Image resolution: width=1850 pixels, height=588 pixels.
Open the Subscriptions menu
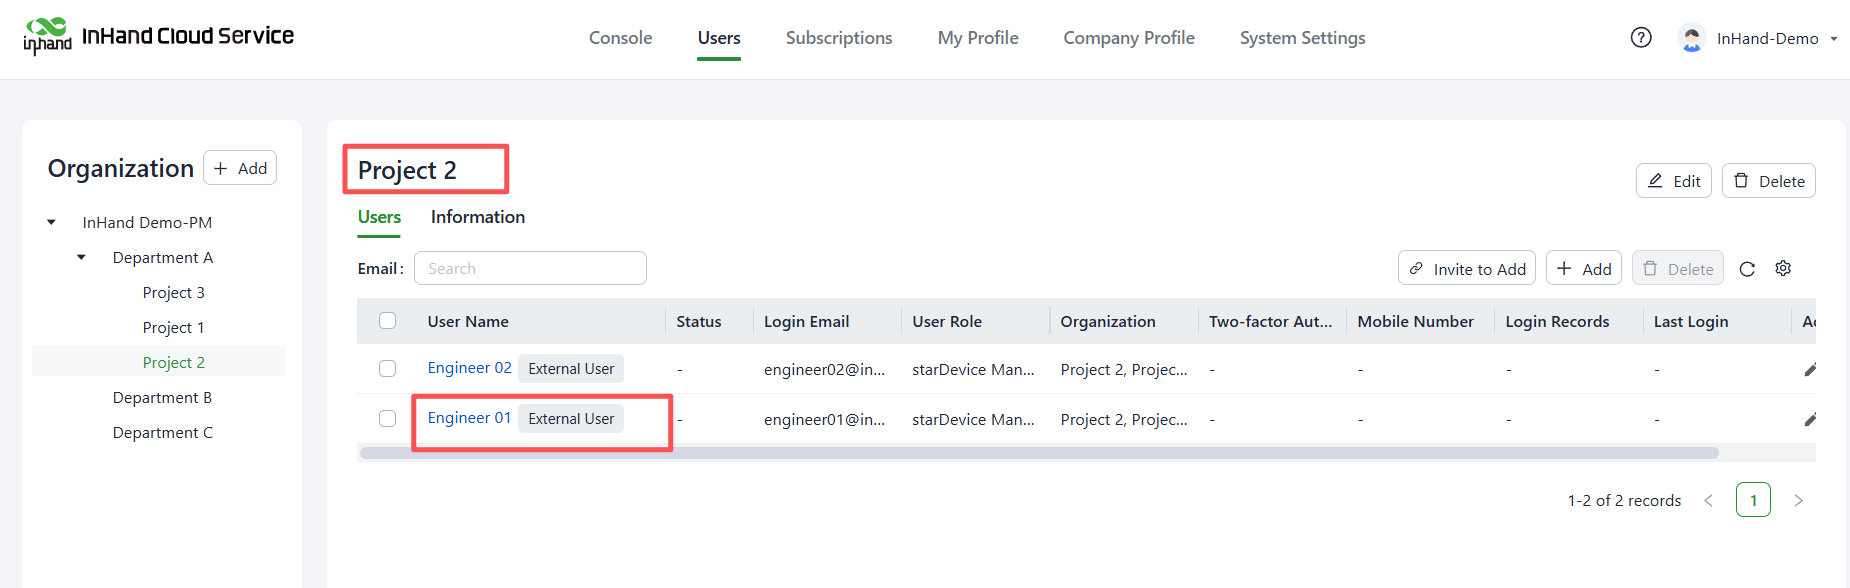pos(838,38)
